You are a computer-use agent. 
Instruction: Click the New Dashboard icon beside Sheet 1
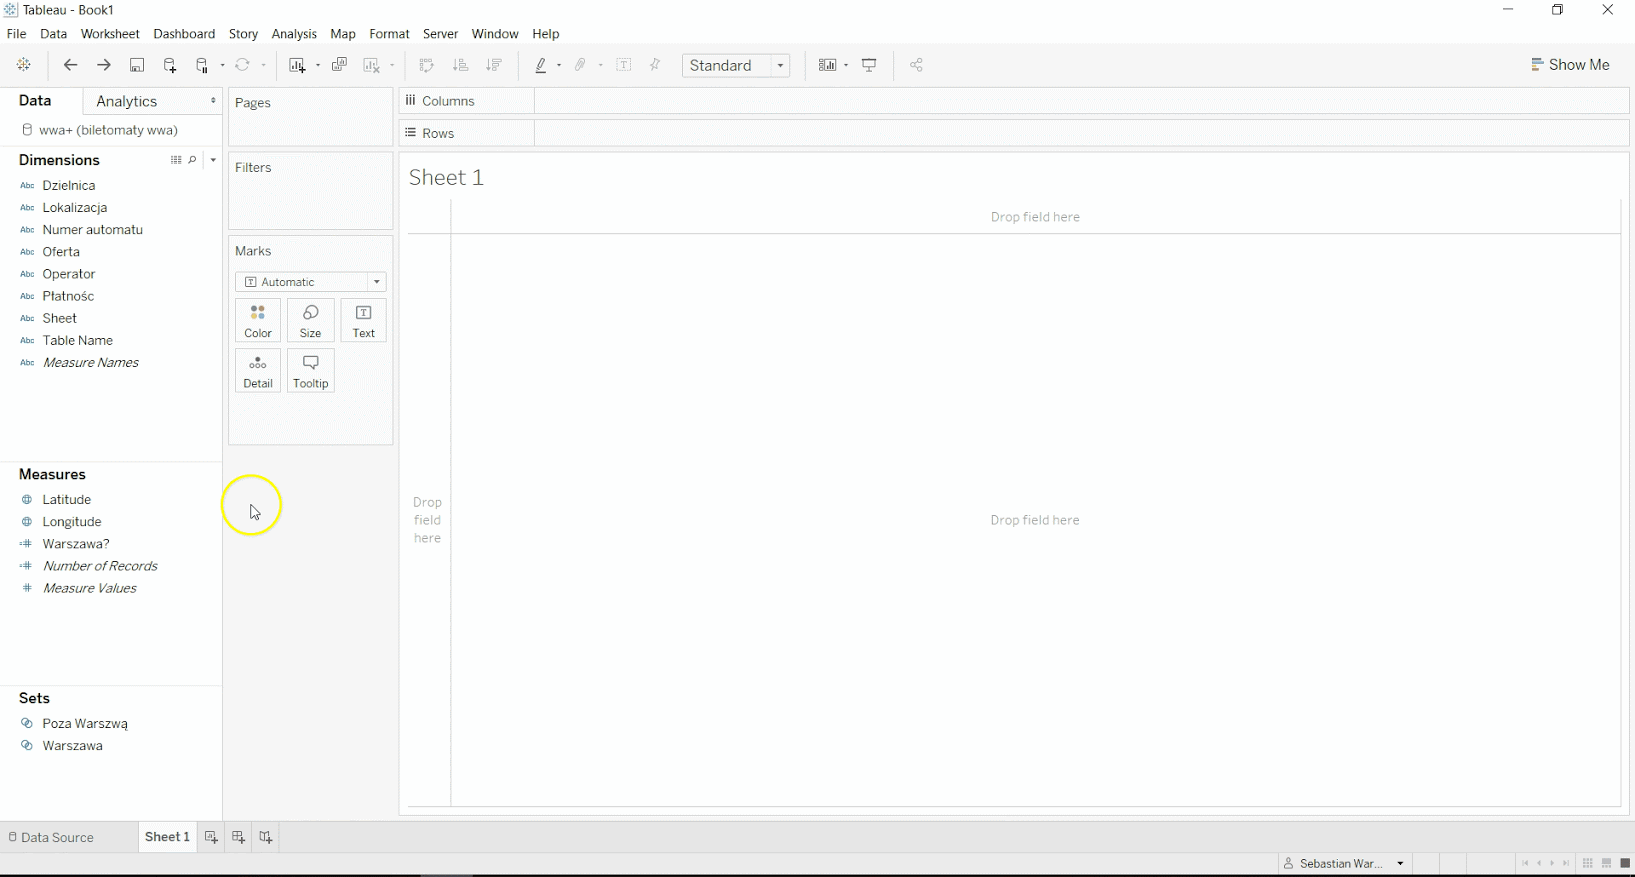238,837
